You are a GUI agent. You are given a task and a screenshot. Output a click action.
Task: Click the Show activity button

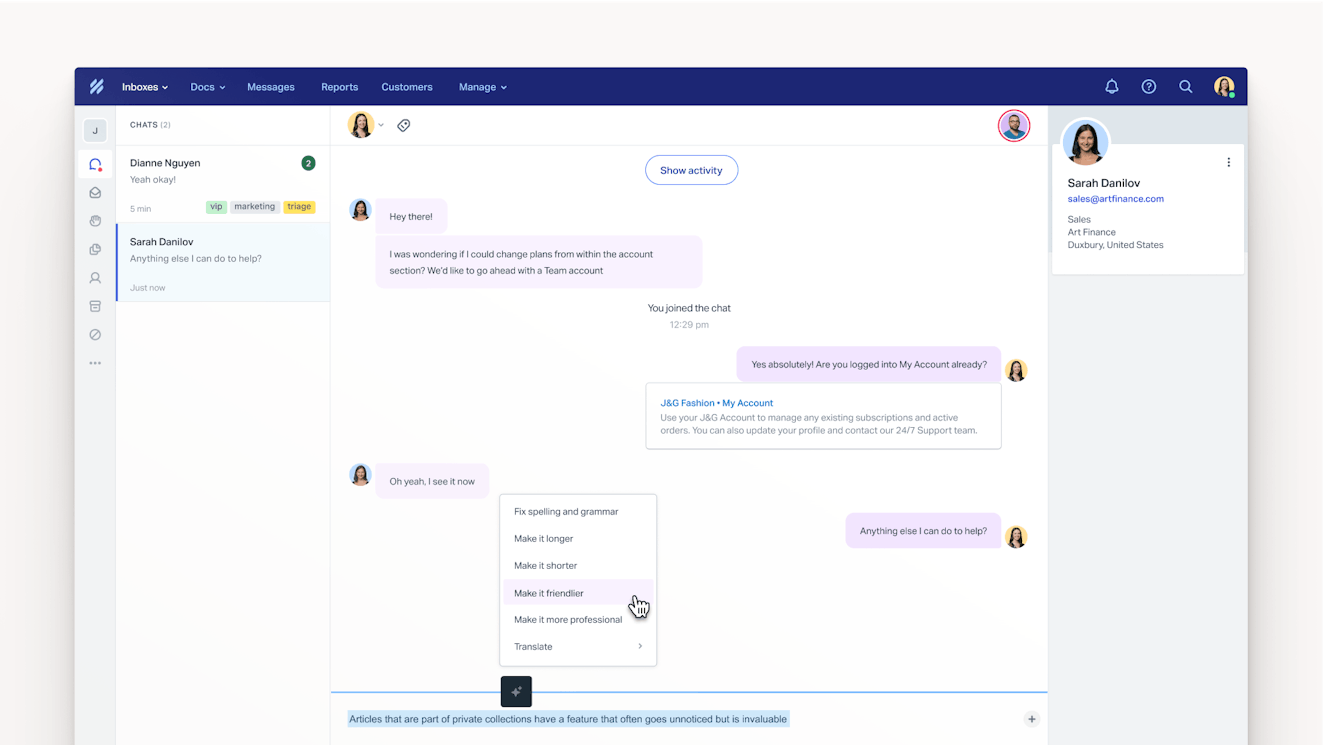coord(691,170)
